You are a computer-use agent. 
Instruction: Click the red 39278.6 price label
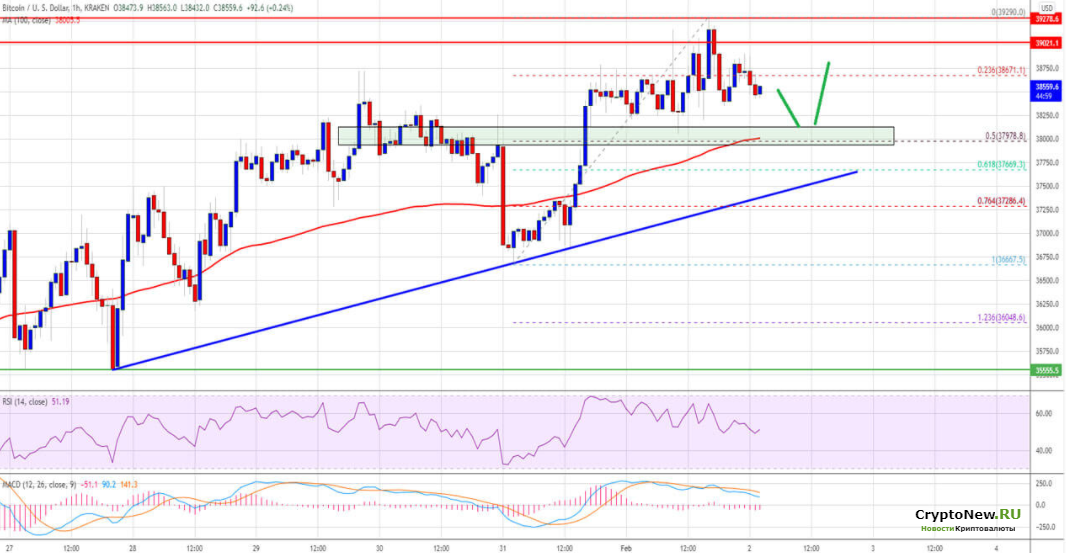(1048, 20)
